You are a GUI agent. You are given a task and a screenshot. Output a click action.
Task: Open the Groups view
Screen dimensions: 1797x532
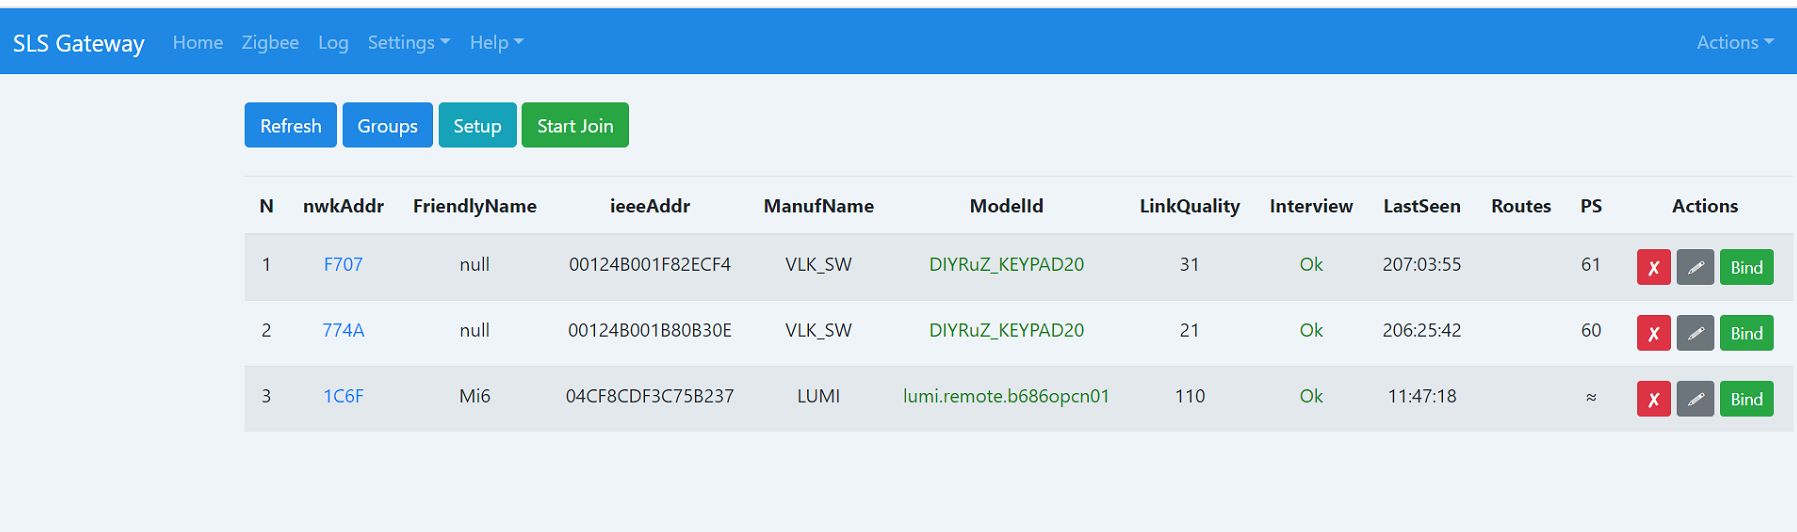pos(387,125)
